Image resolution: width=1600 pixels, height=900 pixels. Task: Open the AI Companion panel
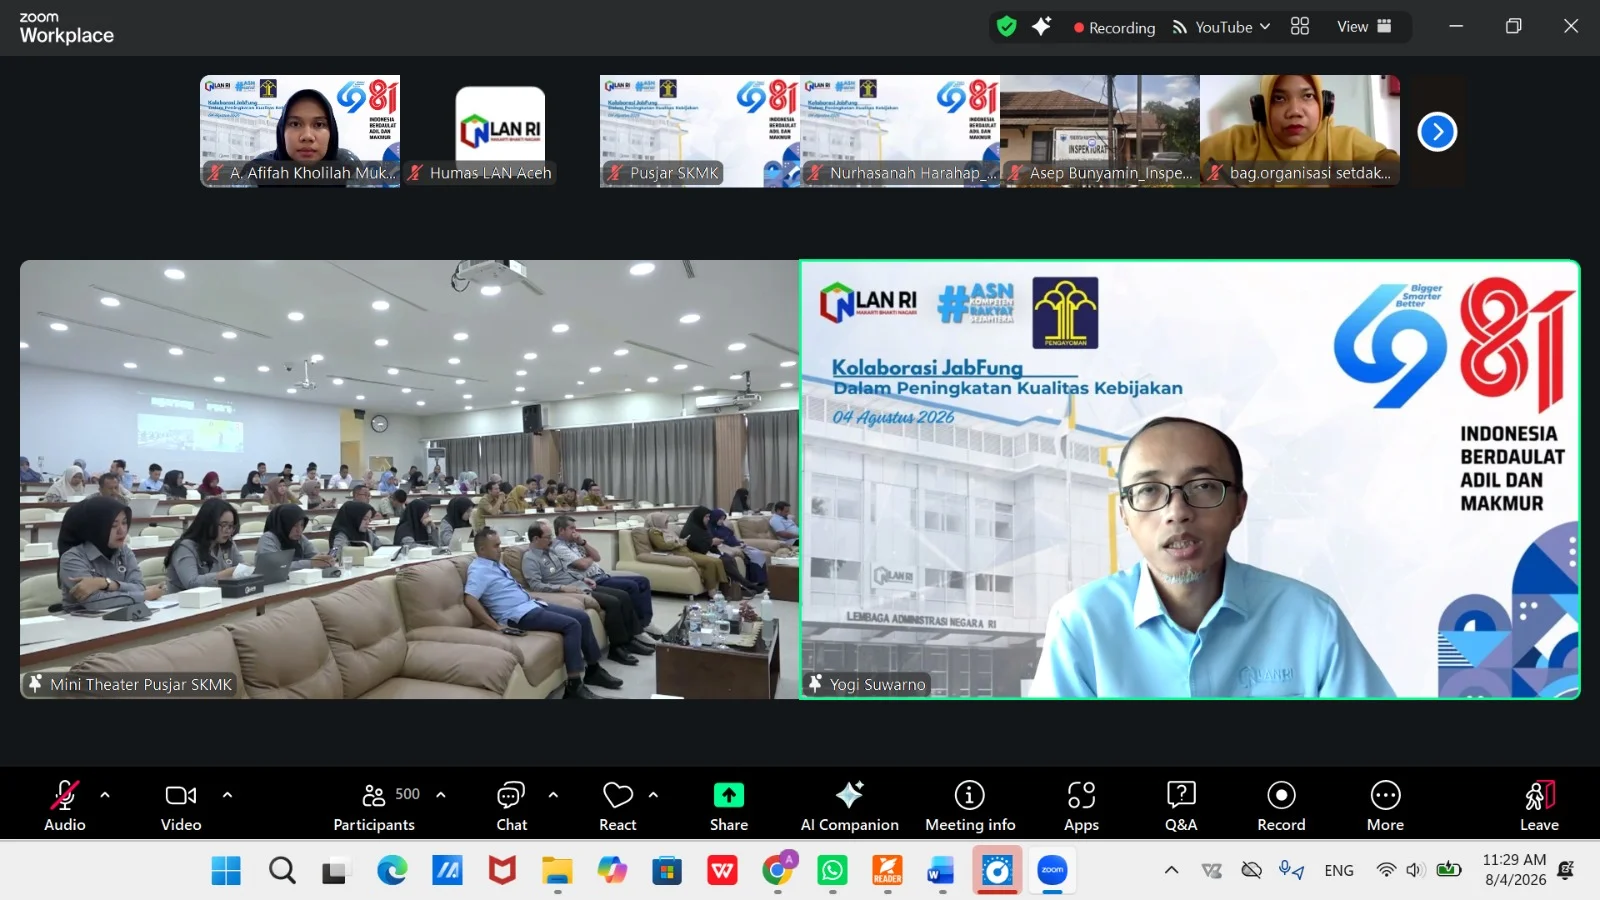(x=849, y=806)
